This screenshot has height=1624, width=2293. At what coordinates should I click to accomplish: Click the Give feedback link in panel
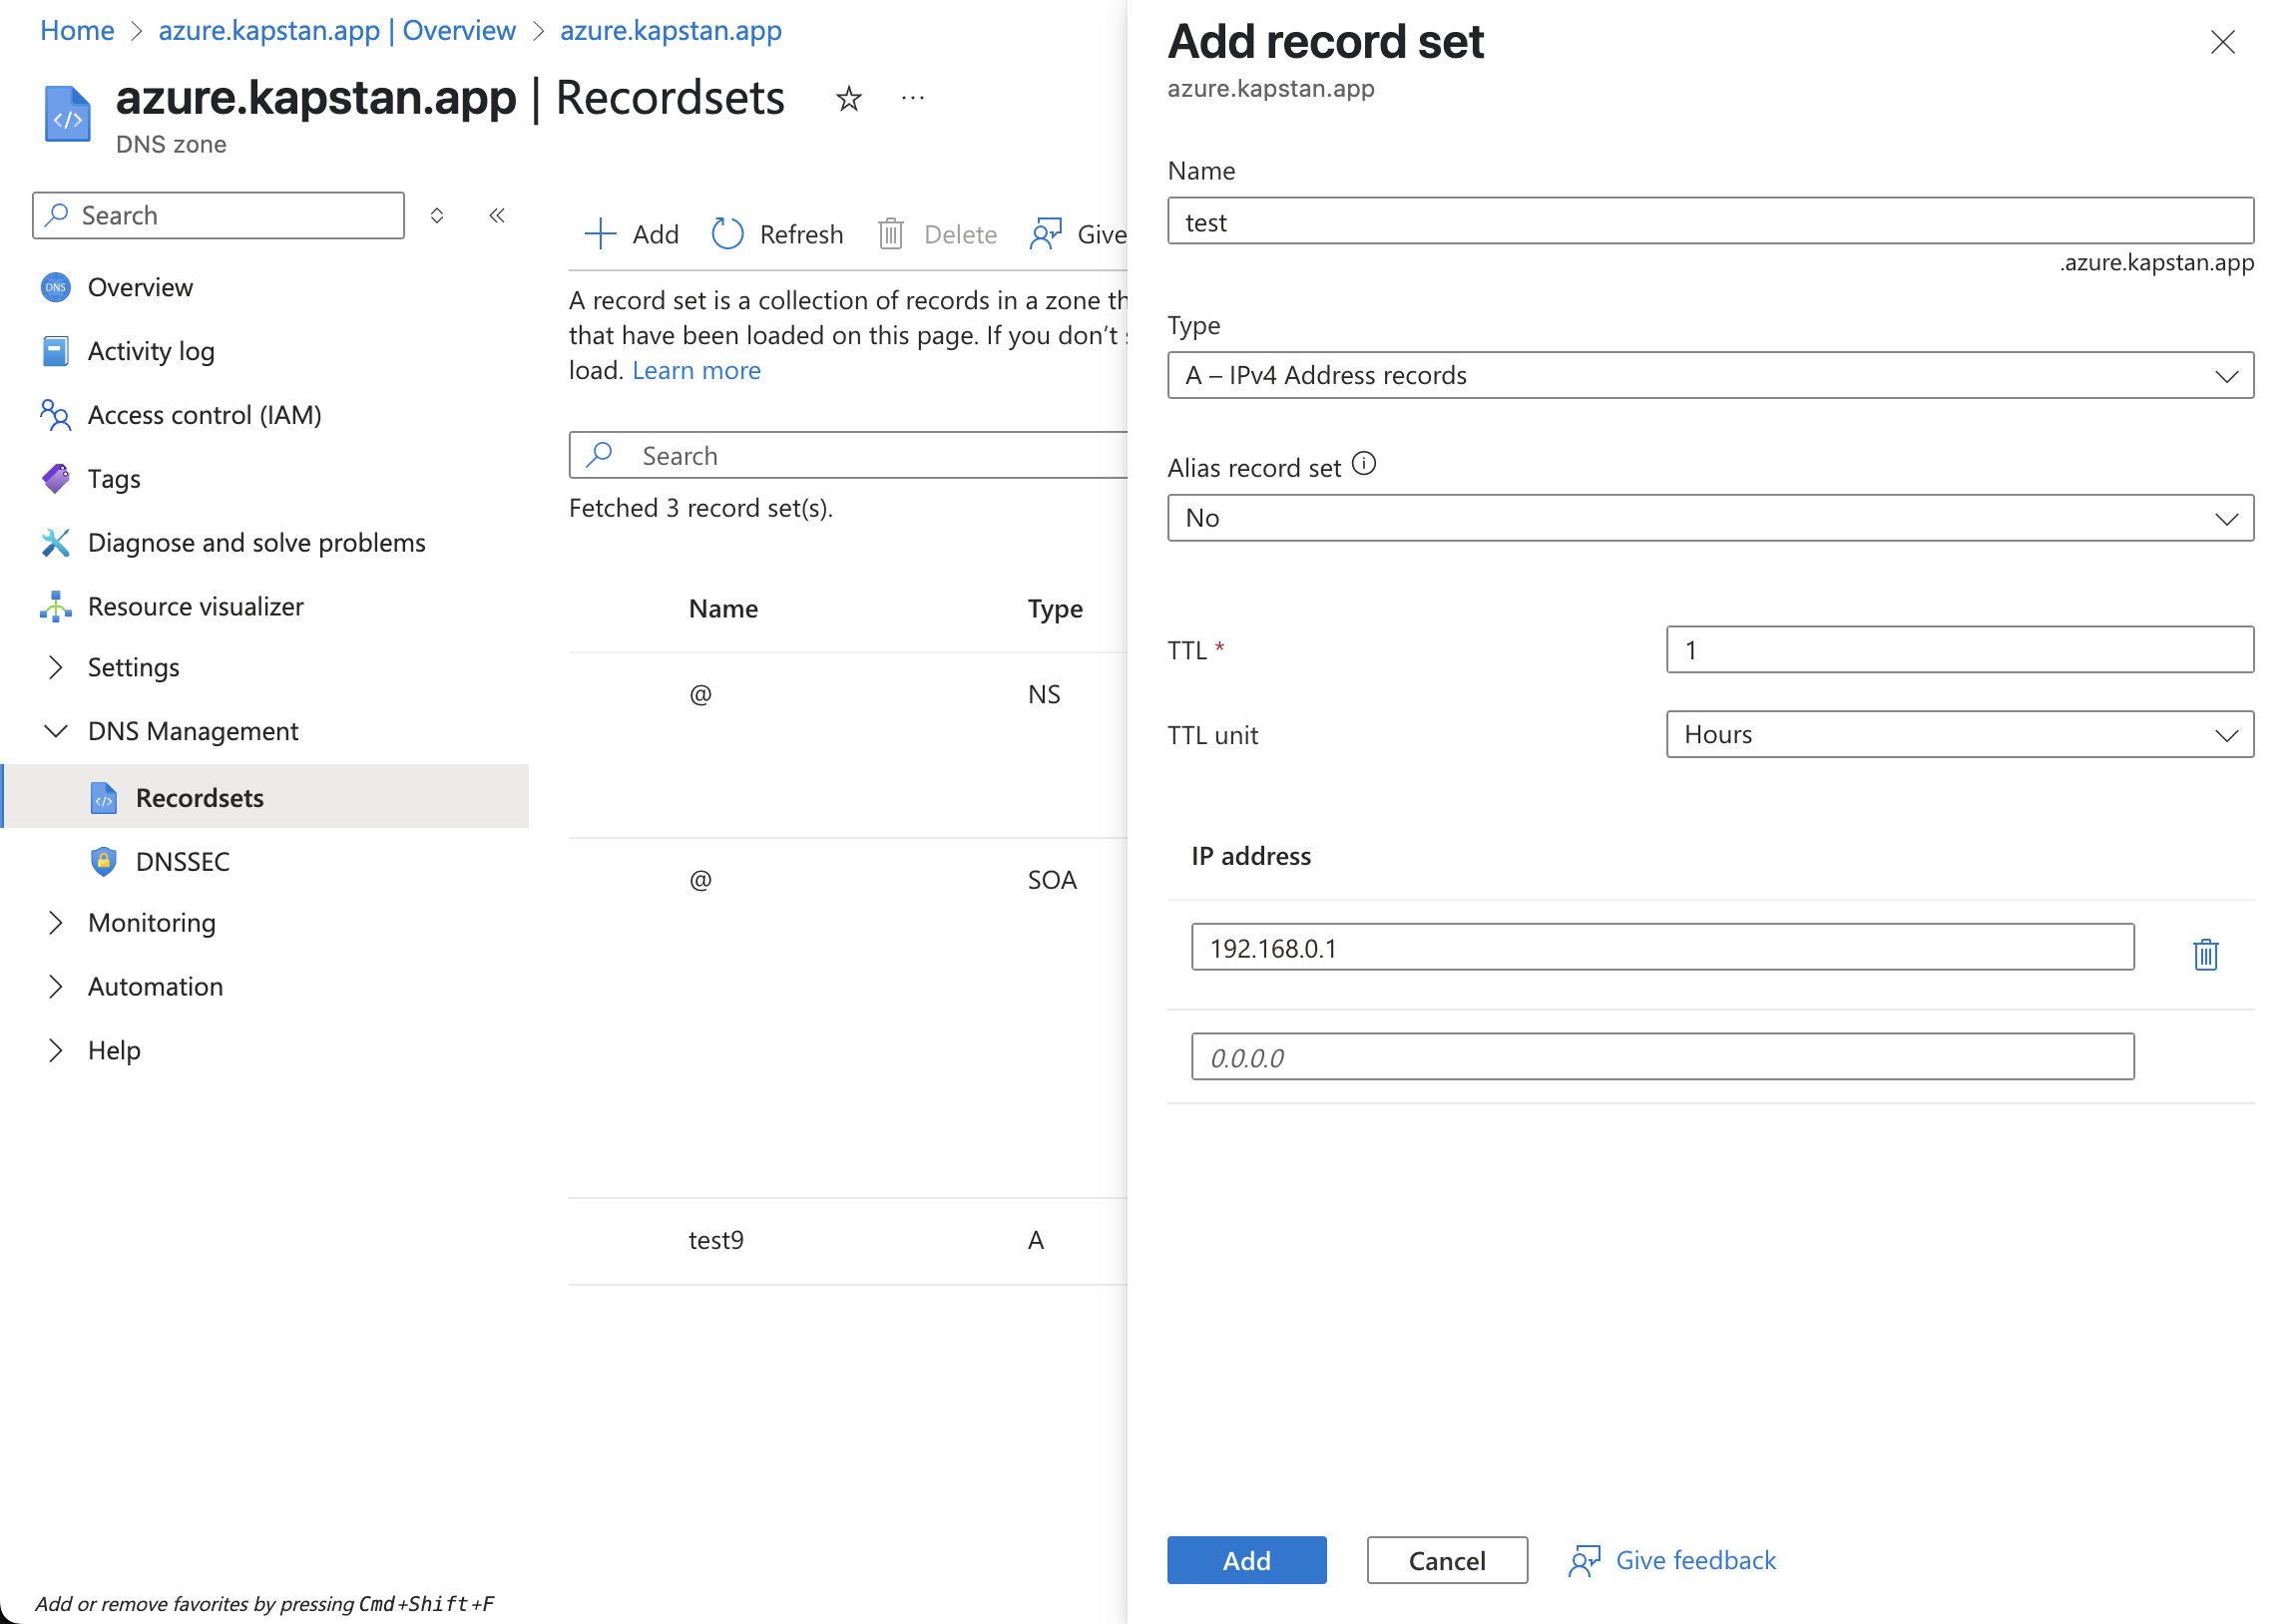click(x=1695, y=1561)
